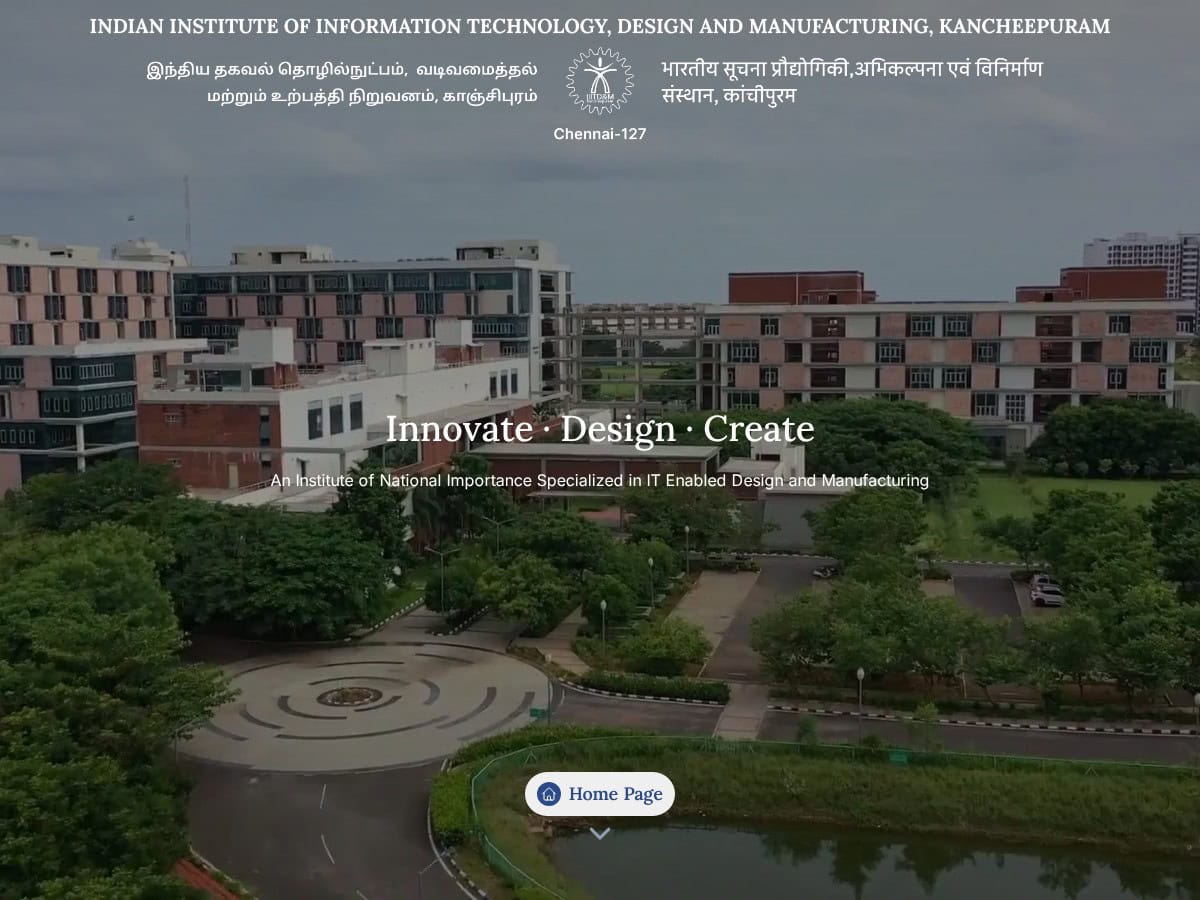This screenshot has width=1200, height=900.
Task: Click the Institute of National Importance subtitle
Action: (600, 481)
